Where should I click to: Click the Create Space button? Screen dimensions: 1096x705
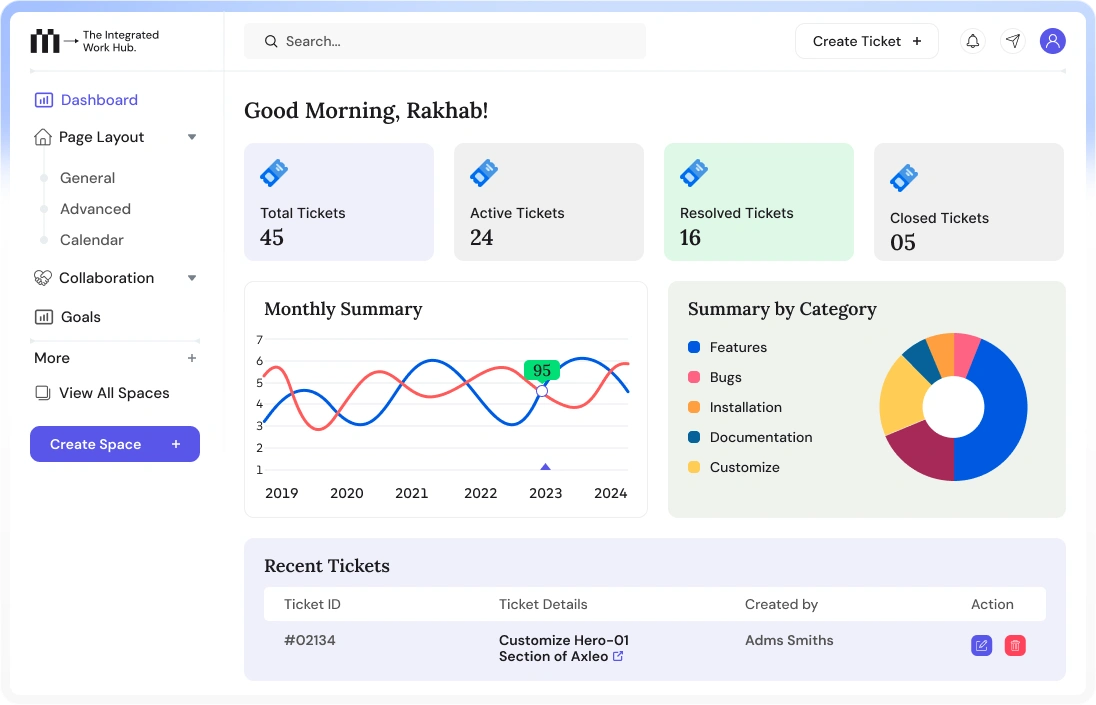pos(115,444)
